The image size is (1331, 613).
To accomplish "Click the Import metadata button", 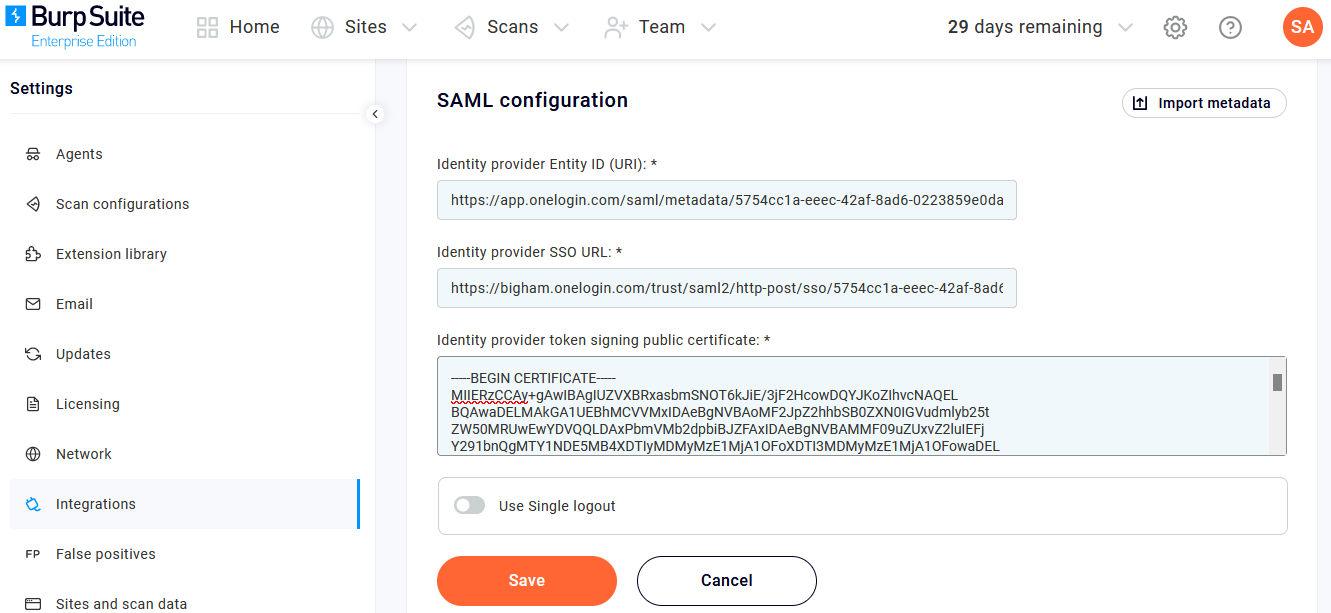I will (x=1203, y=103).
